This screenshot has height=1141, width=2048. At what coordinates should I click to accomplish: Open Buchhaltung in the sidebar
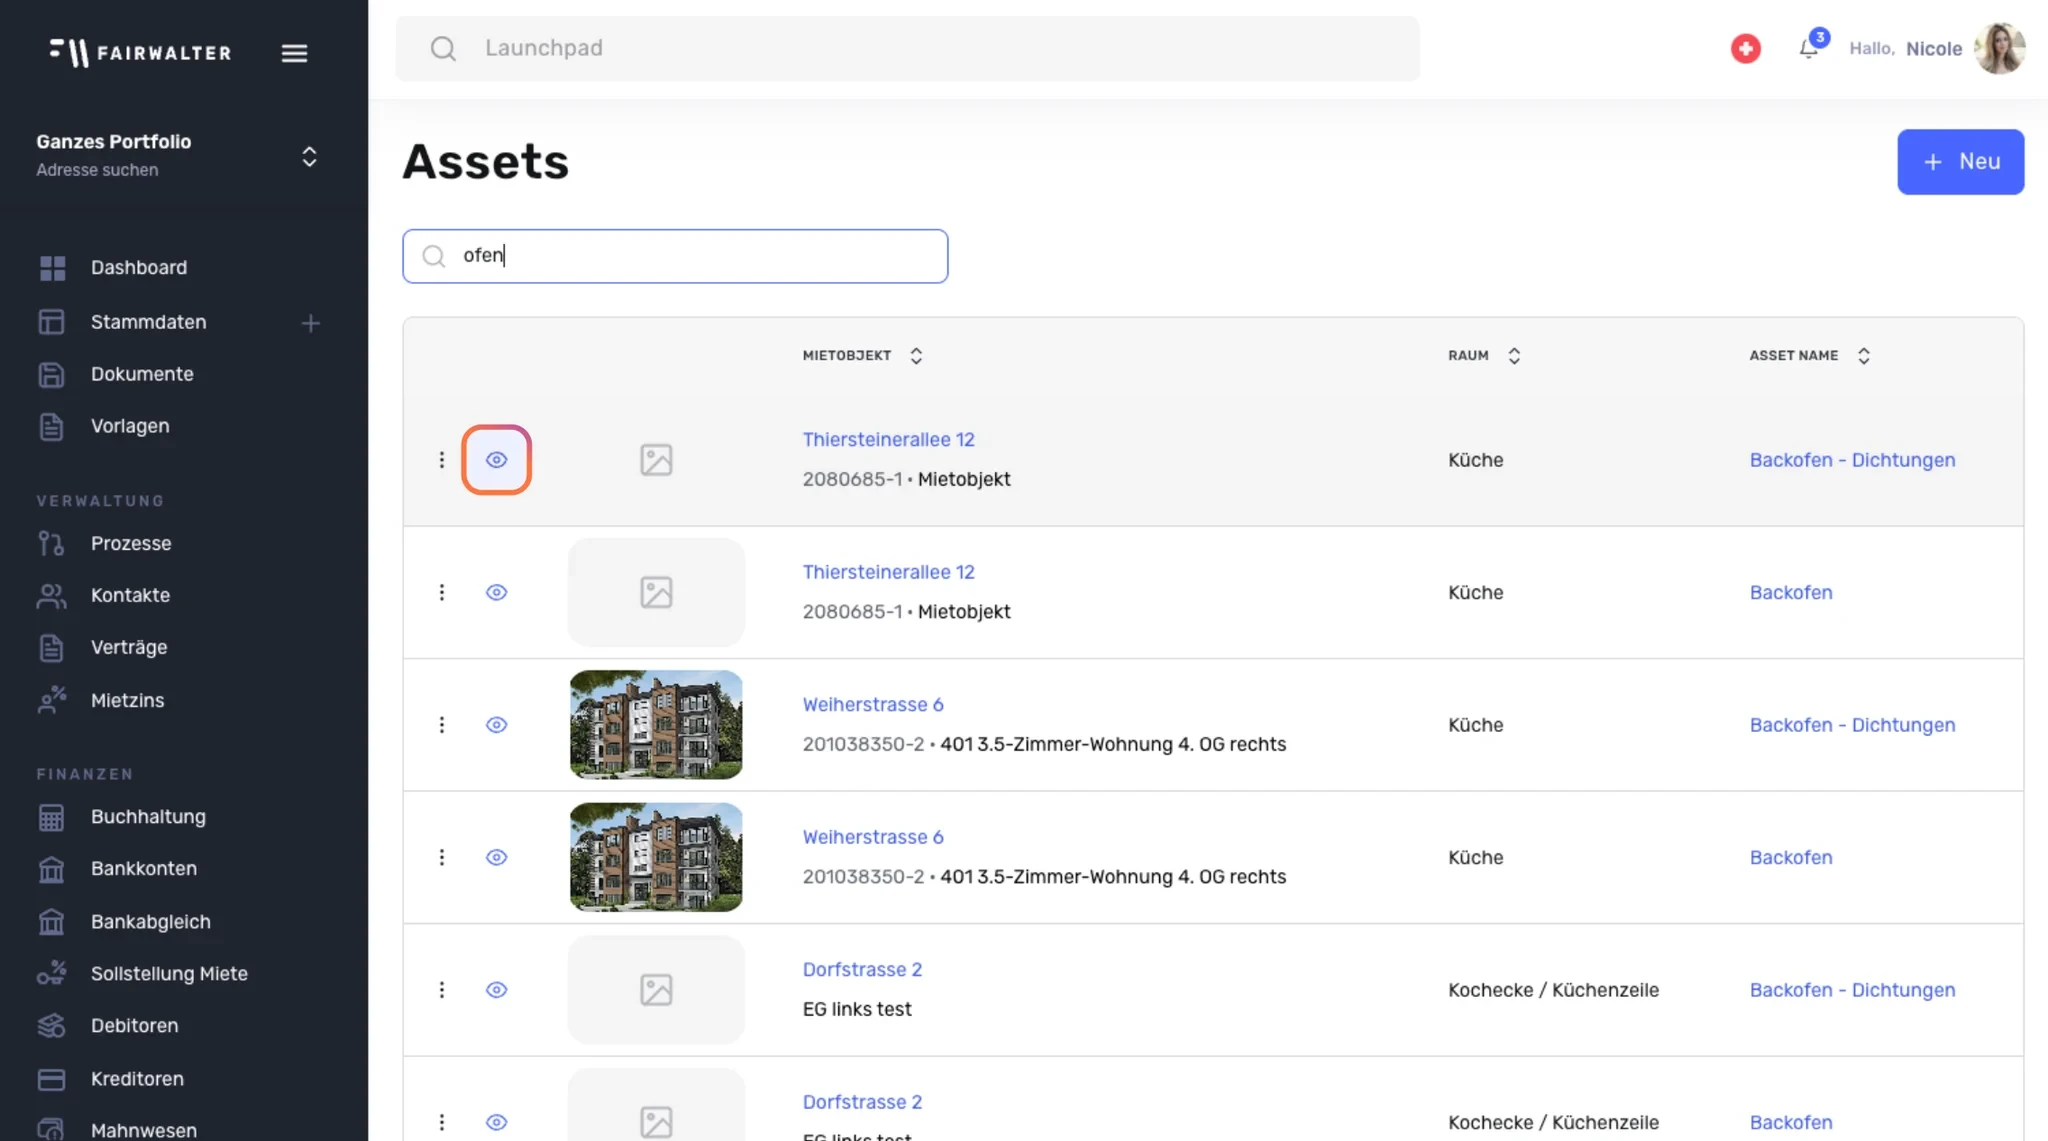point(148,817)
